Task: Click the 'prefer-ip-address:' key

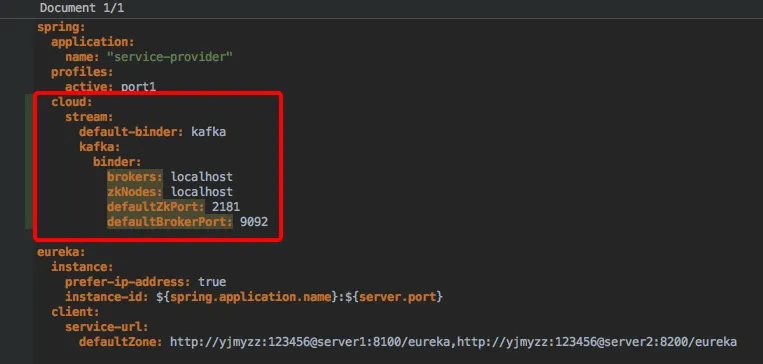Action: click(x=128, y=282)
